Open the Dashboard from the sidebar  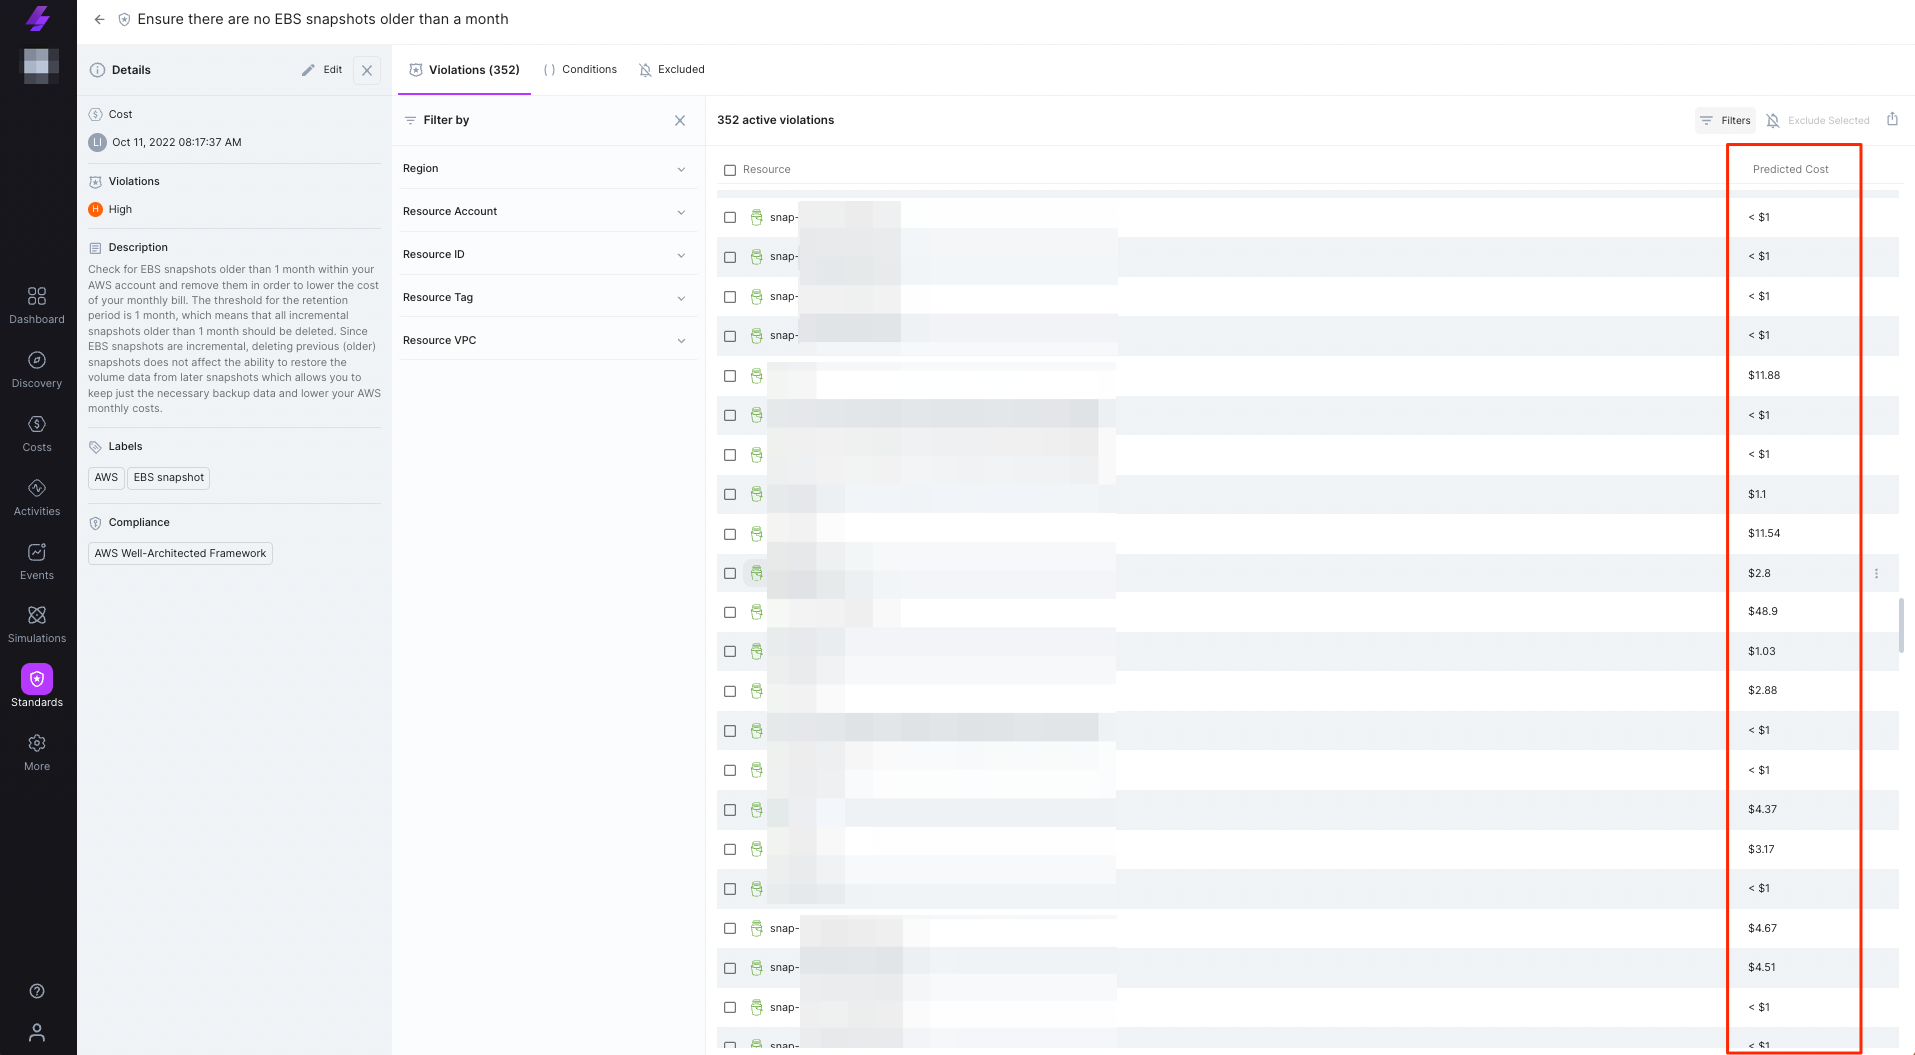point(37,303)
